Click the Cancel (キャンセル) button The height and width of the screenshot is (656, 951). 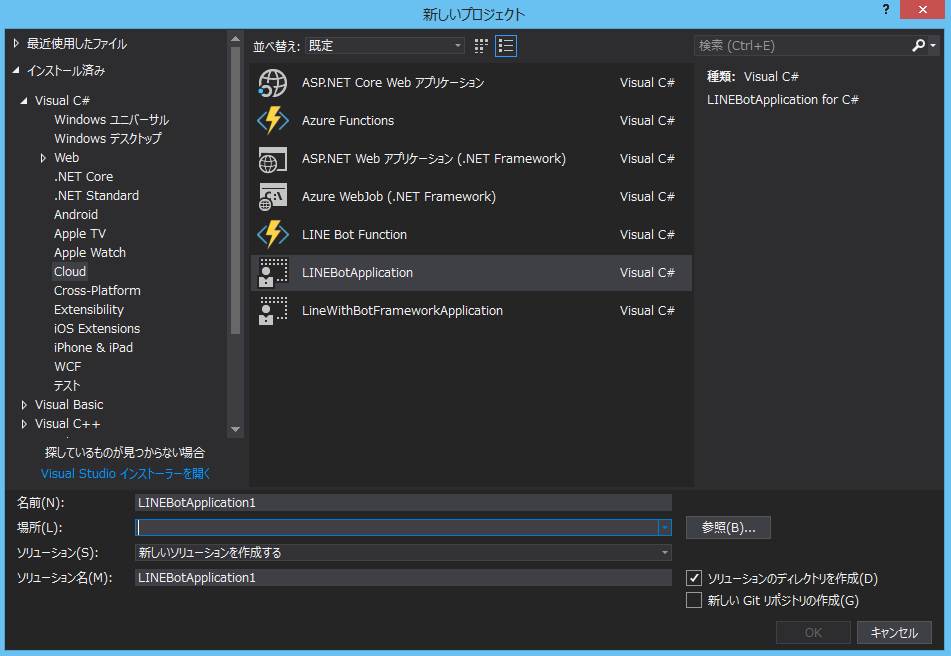894,632
